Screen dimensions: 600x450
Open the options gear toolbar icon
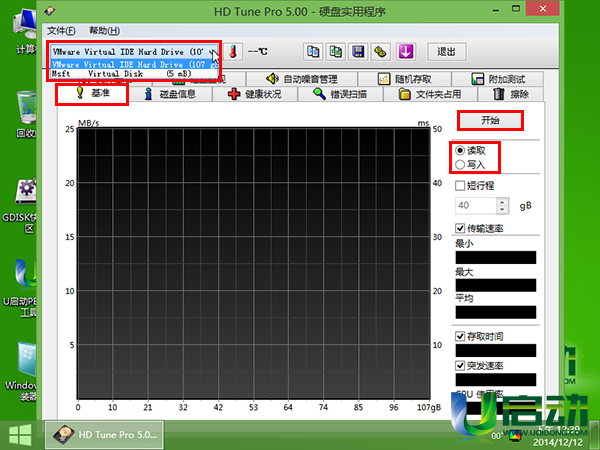tap(380, 52)
